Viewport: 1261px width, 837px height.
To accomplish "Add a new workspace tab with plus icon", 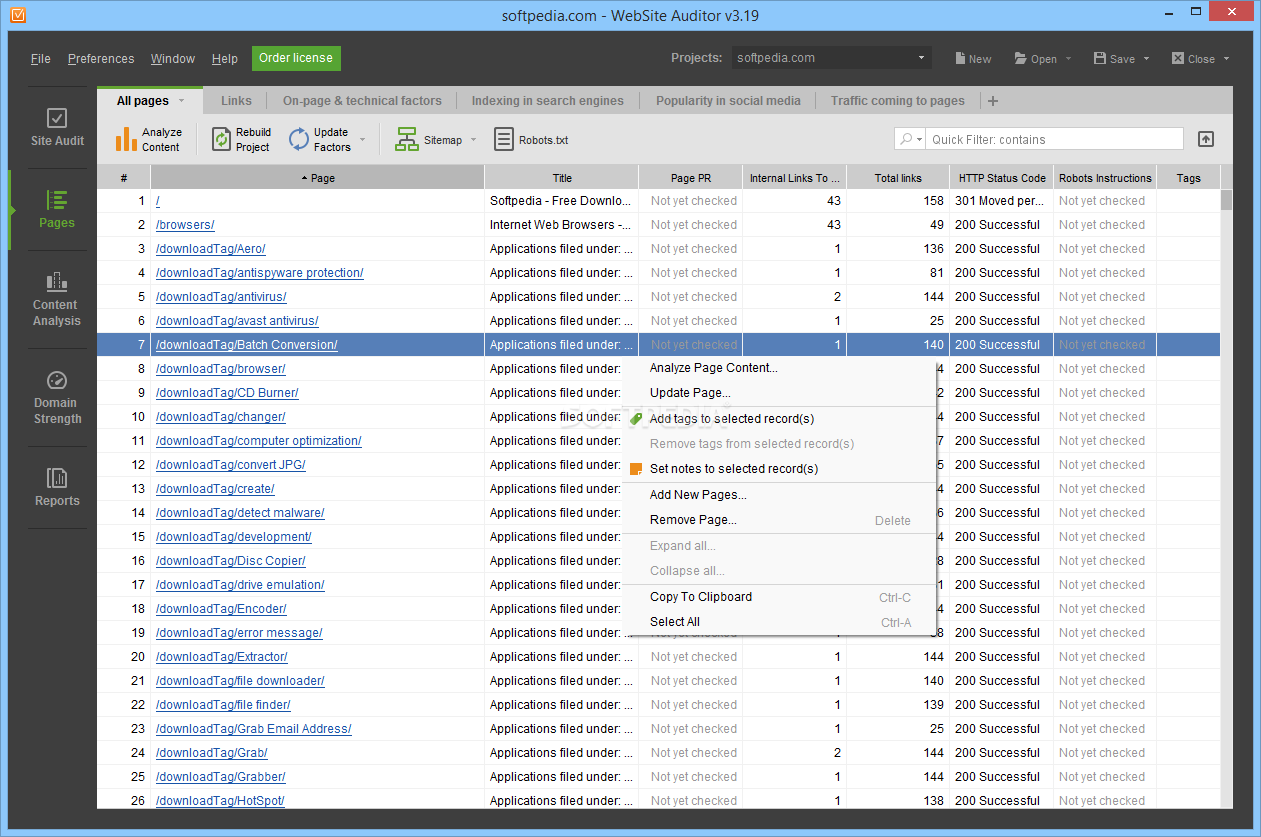I will coord(992,101).
